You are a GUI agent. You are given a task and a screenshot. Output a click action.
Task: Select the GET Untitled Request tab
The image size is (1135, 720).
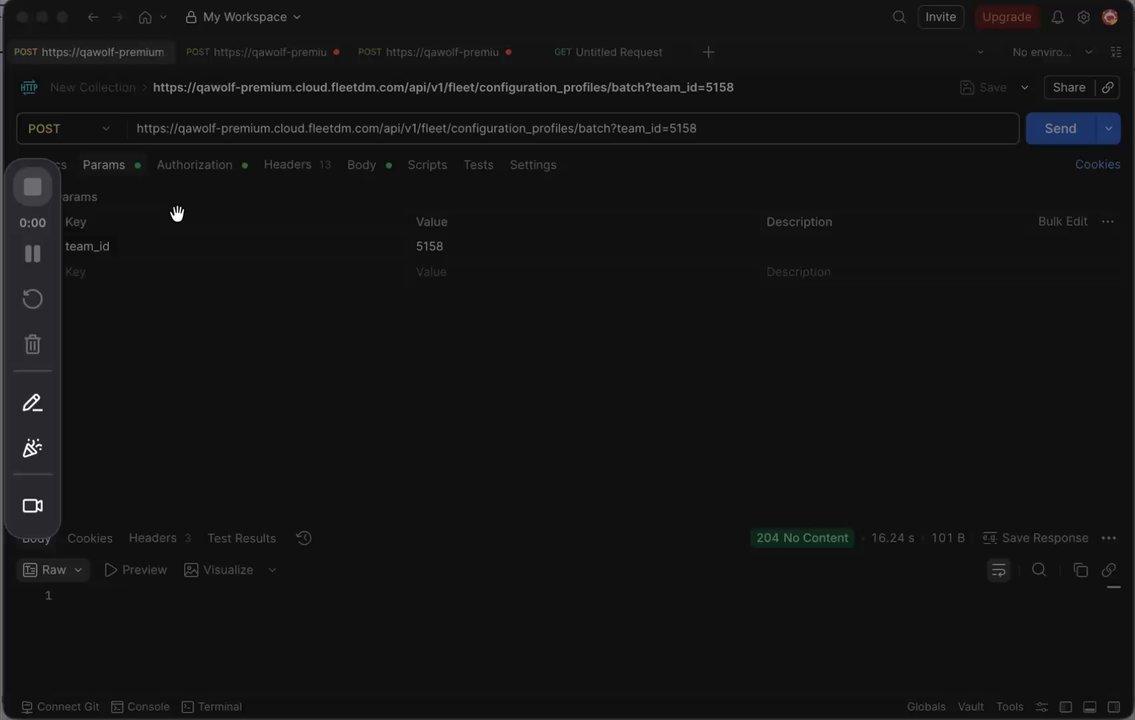608,52
